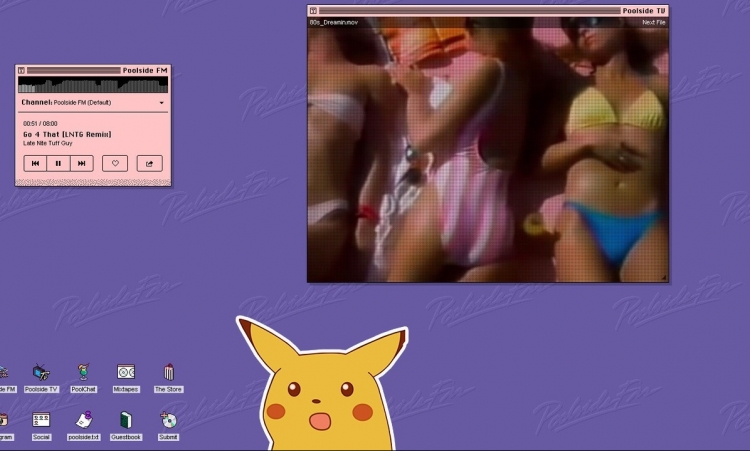Open the Channel dropdown in Poolside FM
750x451 pixels.
point(93,102)
